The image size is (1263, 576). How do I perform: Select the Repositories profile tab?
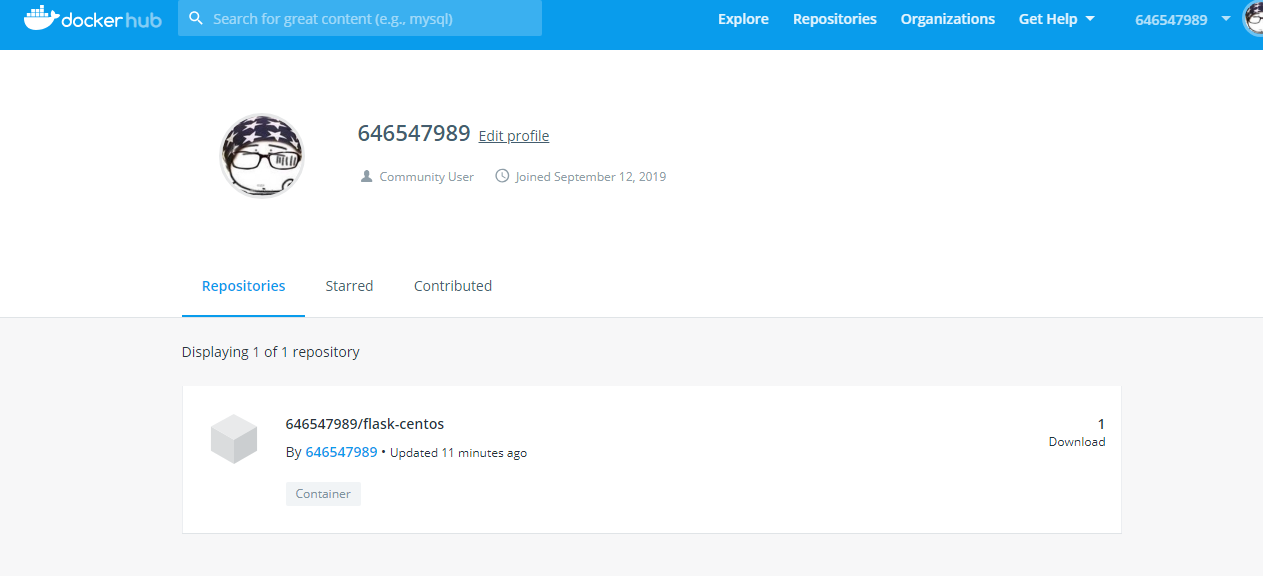click(243, 286)
